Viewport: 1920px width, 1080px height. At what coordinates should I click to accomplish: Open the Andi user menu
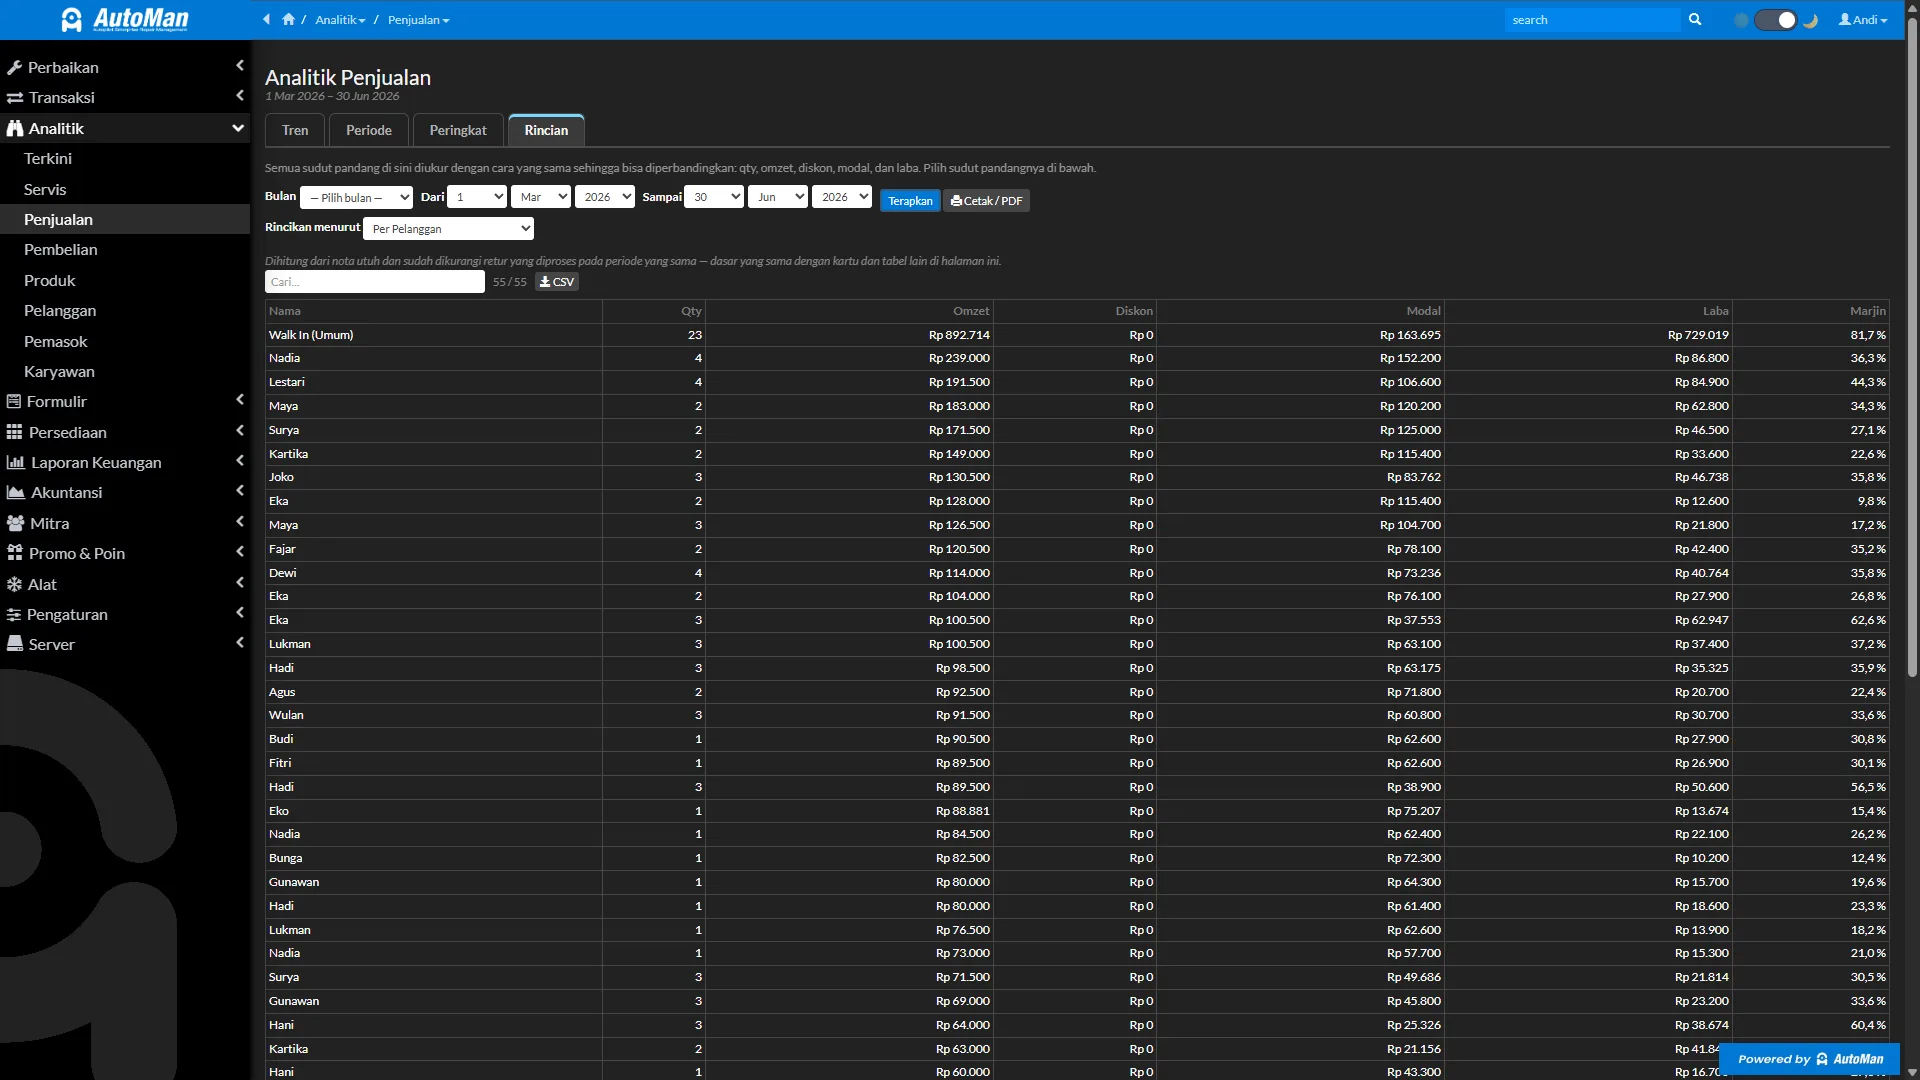[x=1863, y=20]
